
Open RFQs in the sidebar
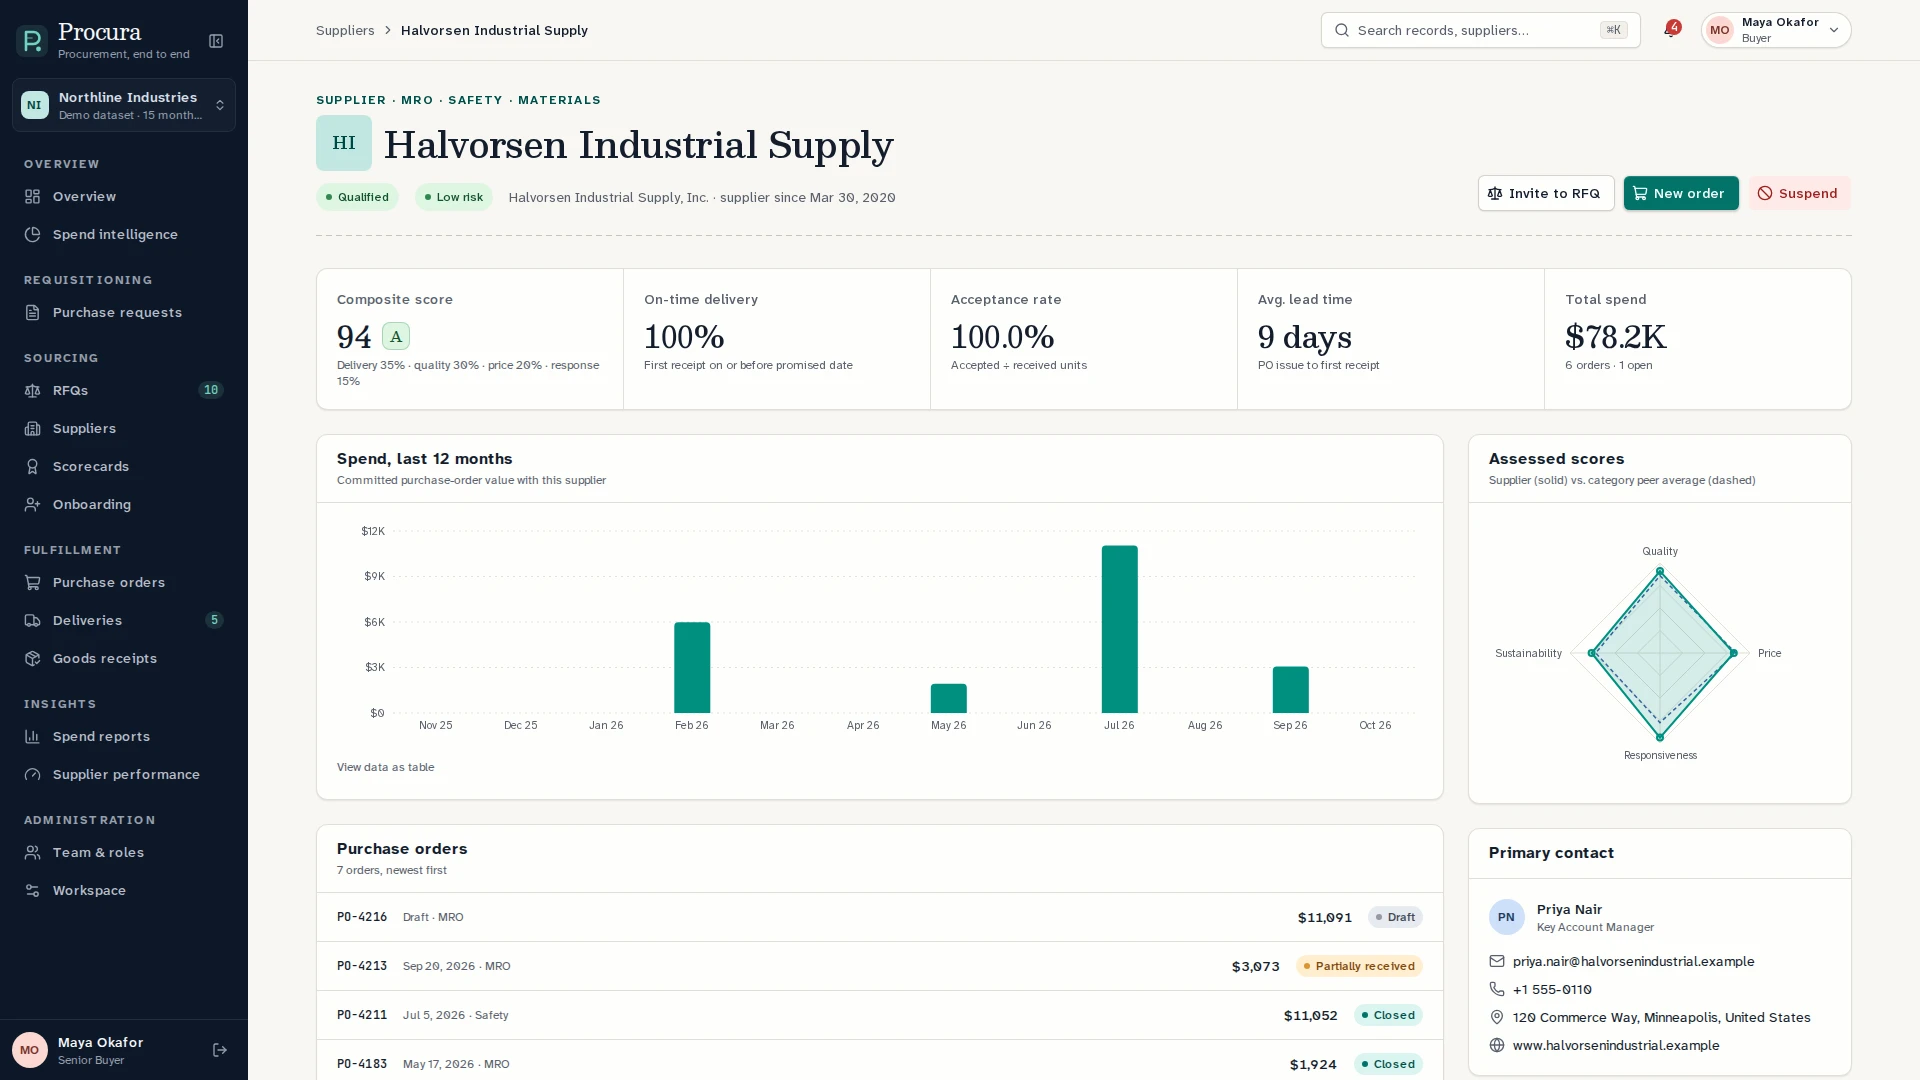pyautogui.click(x=124, y=391)
